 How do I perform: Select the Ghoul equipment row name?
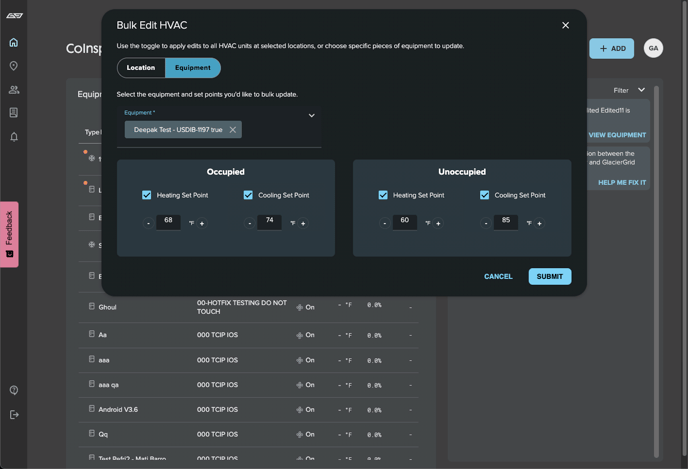(108, 308)
